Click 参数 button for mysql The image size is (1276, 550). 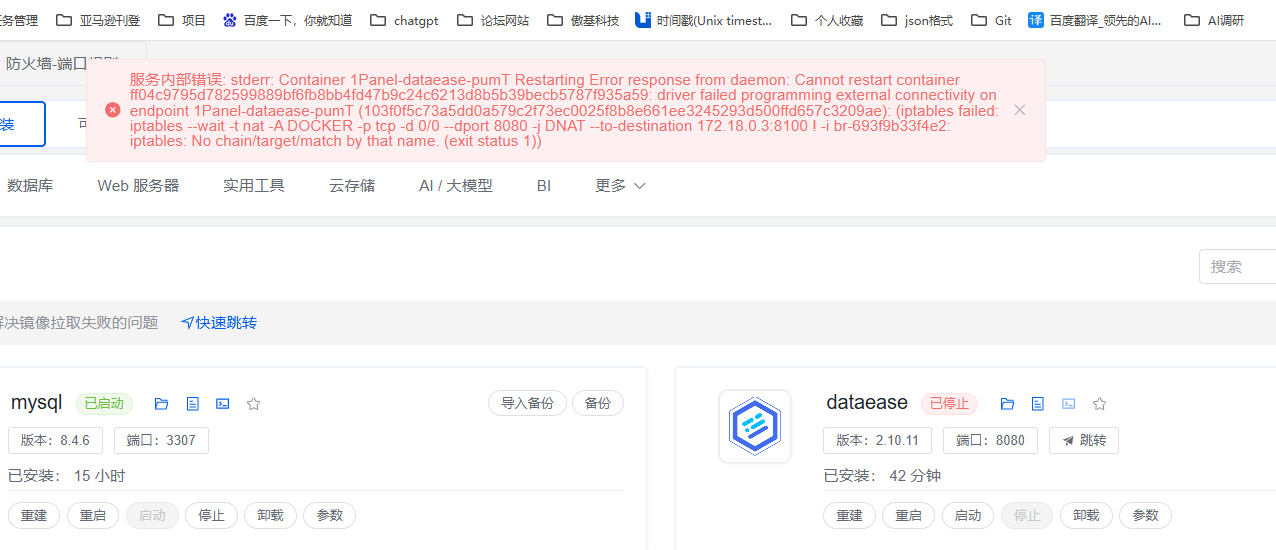[330, 515]
